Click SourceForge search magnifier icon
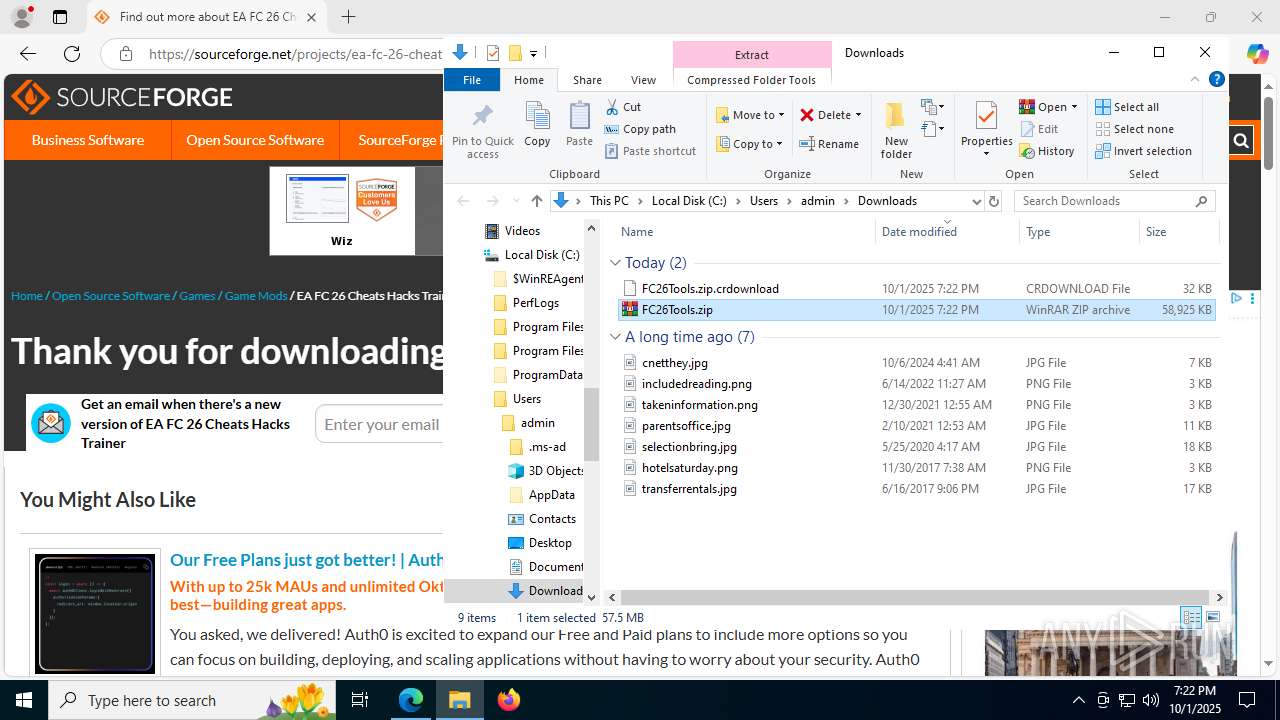The height and width of the screenshot is (720, 1280). tap(1241, 141)
